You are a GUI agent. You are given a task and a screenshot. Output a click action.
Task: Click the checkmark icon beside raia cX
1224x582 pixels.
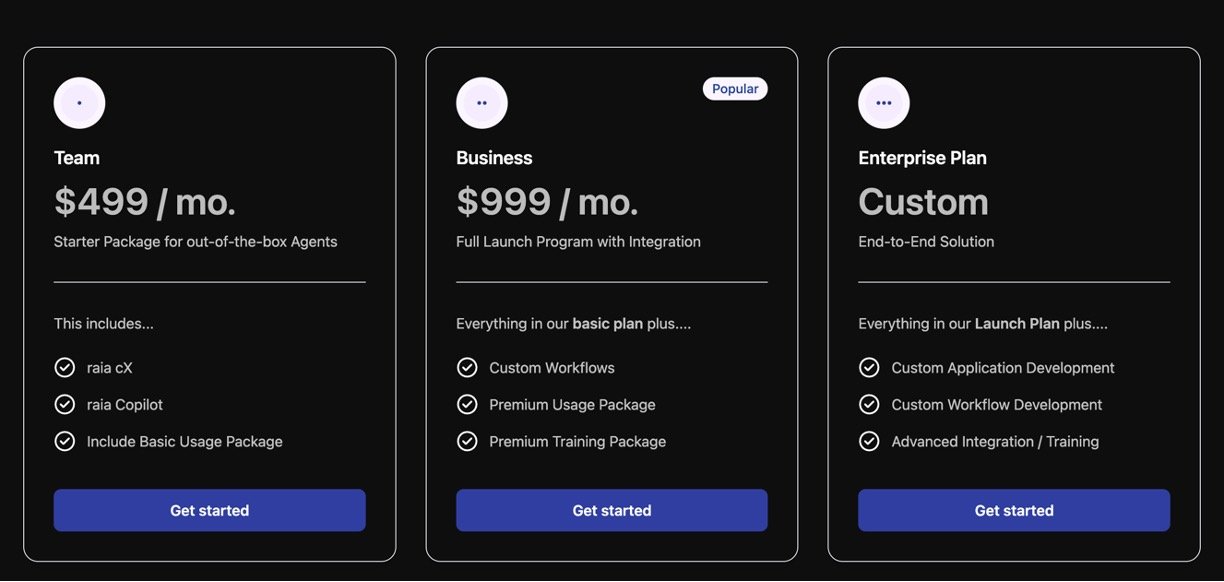click(65, 368)
